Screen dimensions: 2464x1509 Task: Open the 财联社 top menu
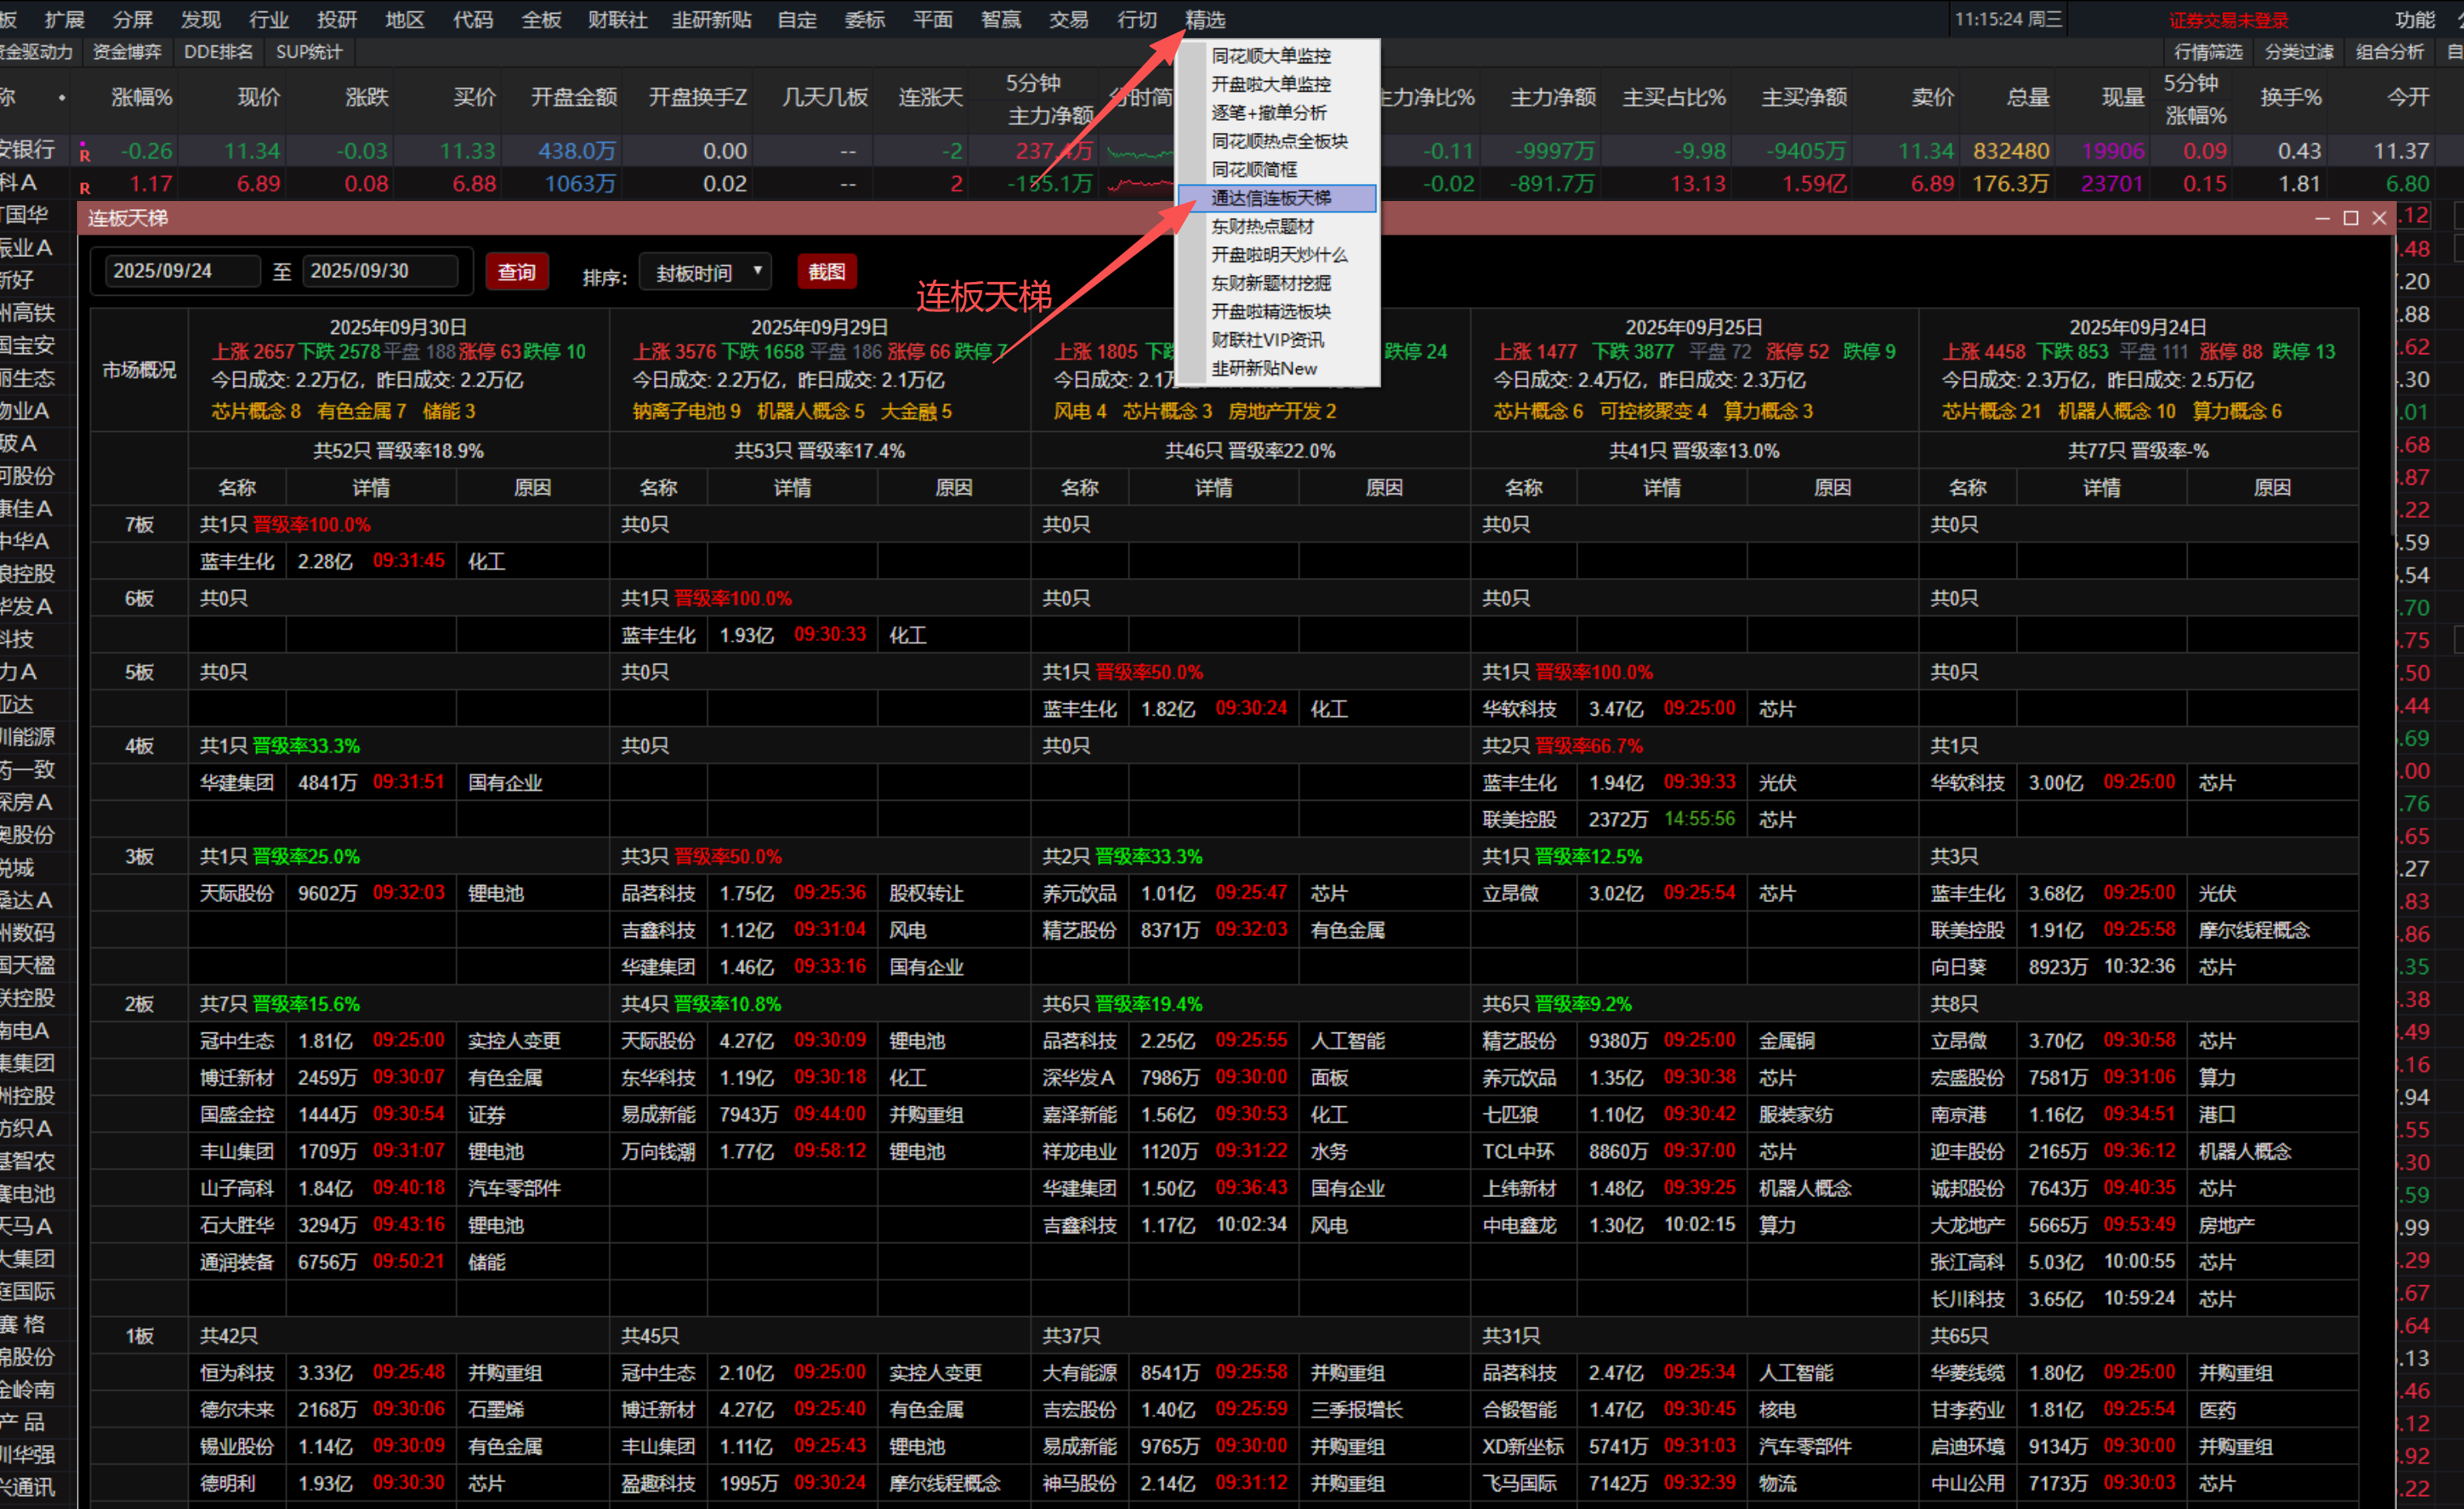[x=617, y=20]
